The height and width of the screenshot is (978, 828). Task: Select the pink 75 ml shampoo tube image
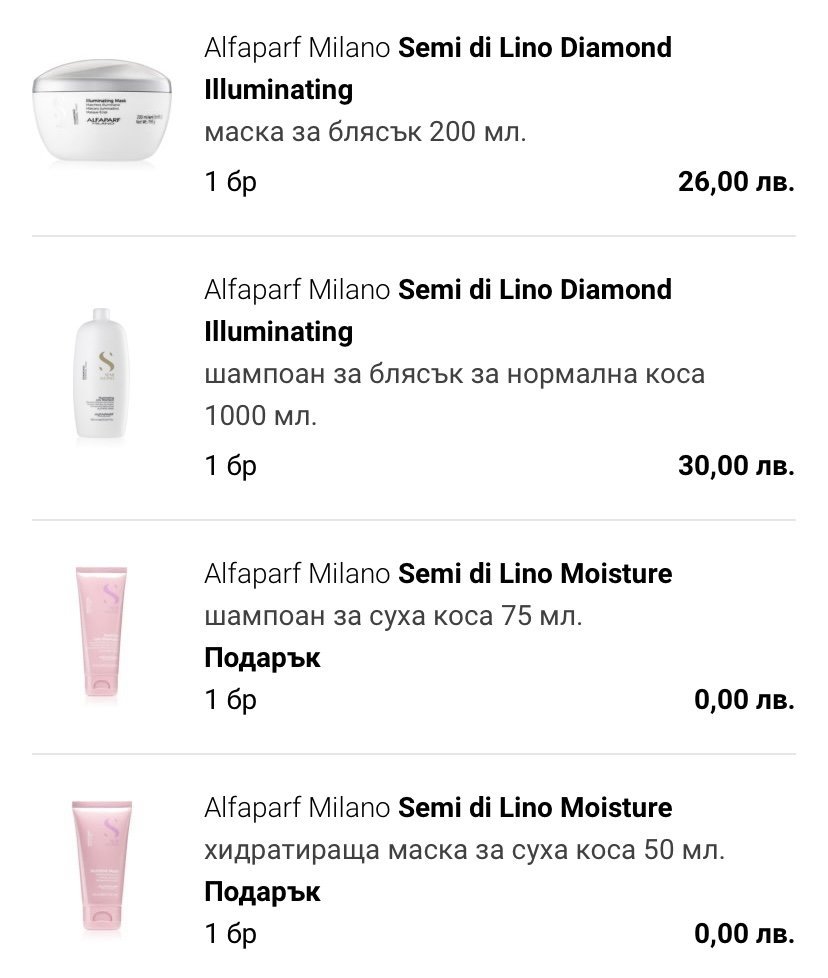(x=102, y=634)
